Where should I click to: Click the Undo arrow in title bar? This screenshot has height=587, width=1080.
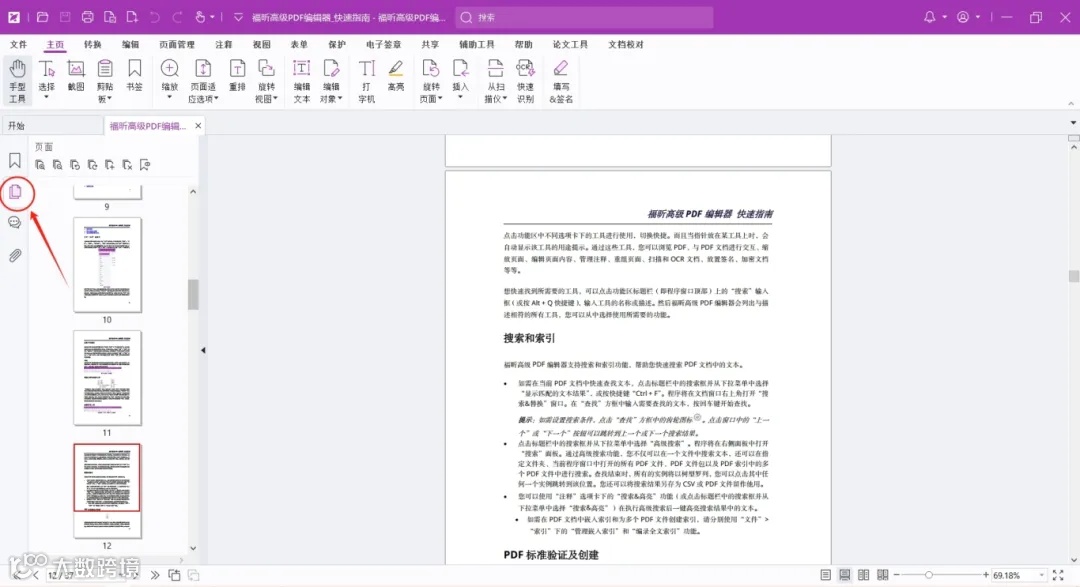pyautogui.click(x=154, y=17)
